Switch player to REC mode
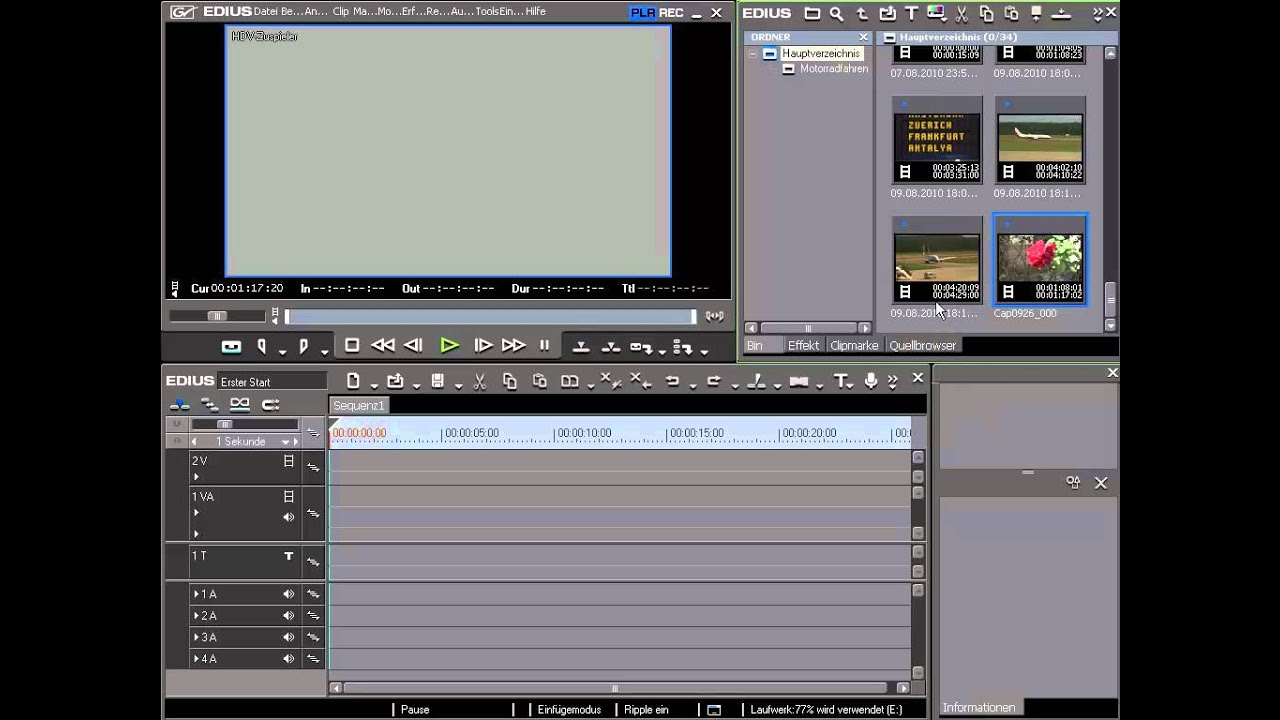 [671, 13]
